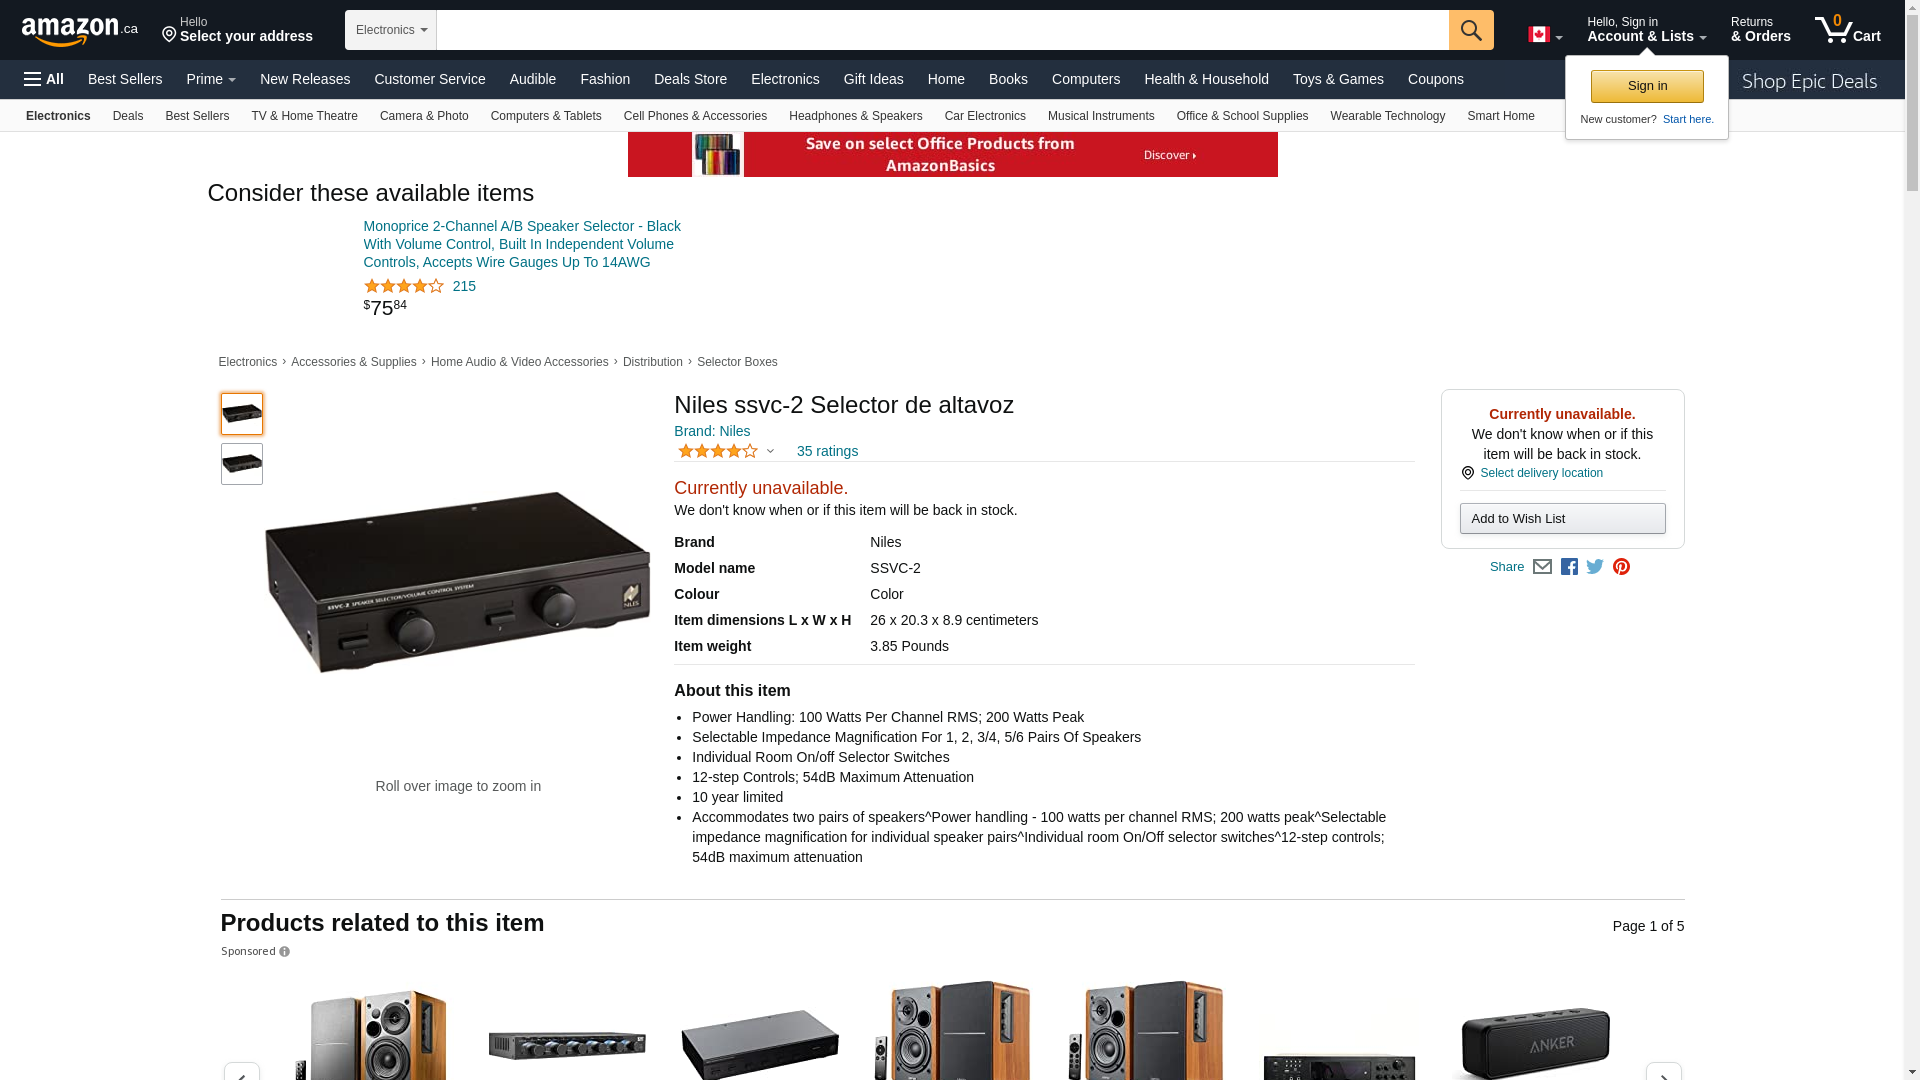Add item to Wish List
Screen dimensions: 1920x1080
point(1562,518)
